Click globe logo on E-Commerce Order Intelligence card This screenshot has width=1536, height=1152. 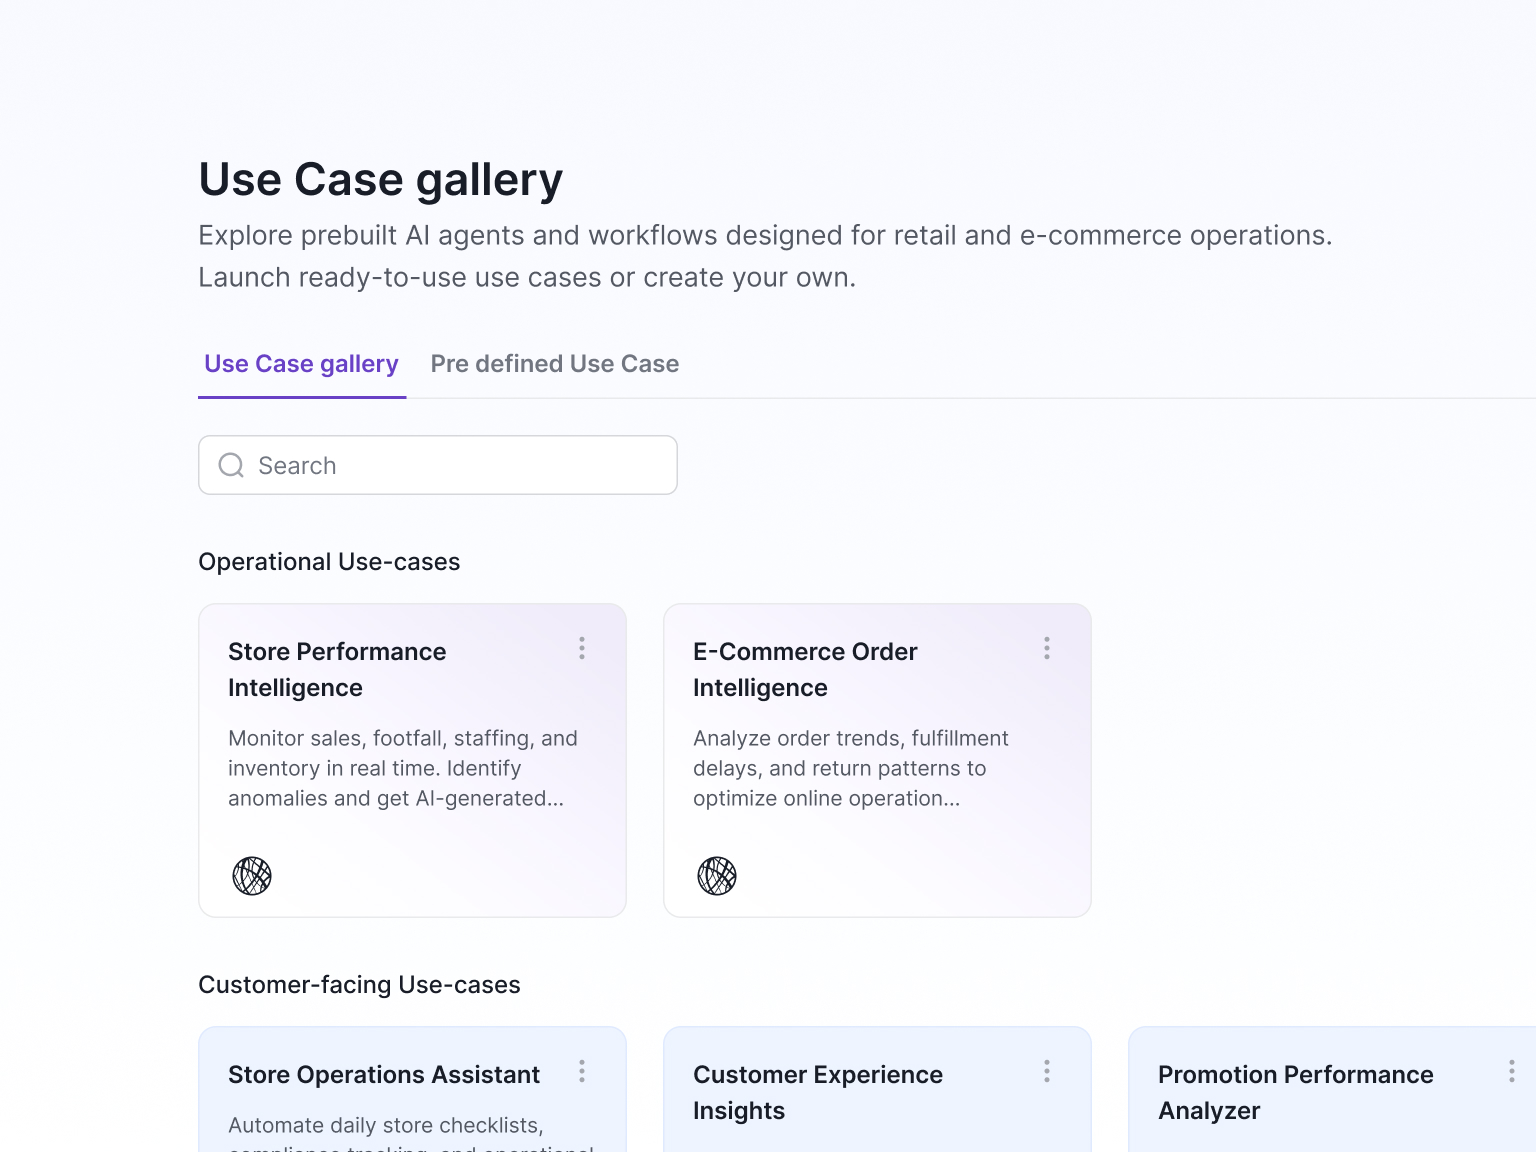pos(717,876)
